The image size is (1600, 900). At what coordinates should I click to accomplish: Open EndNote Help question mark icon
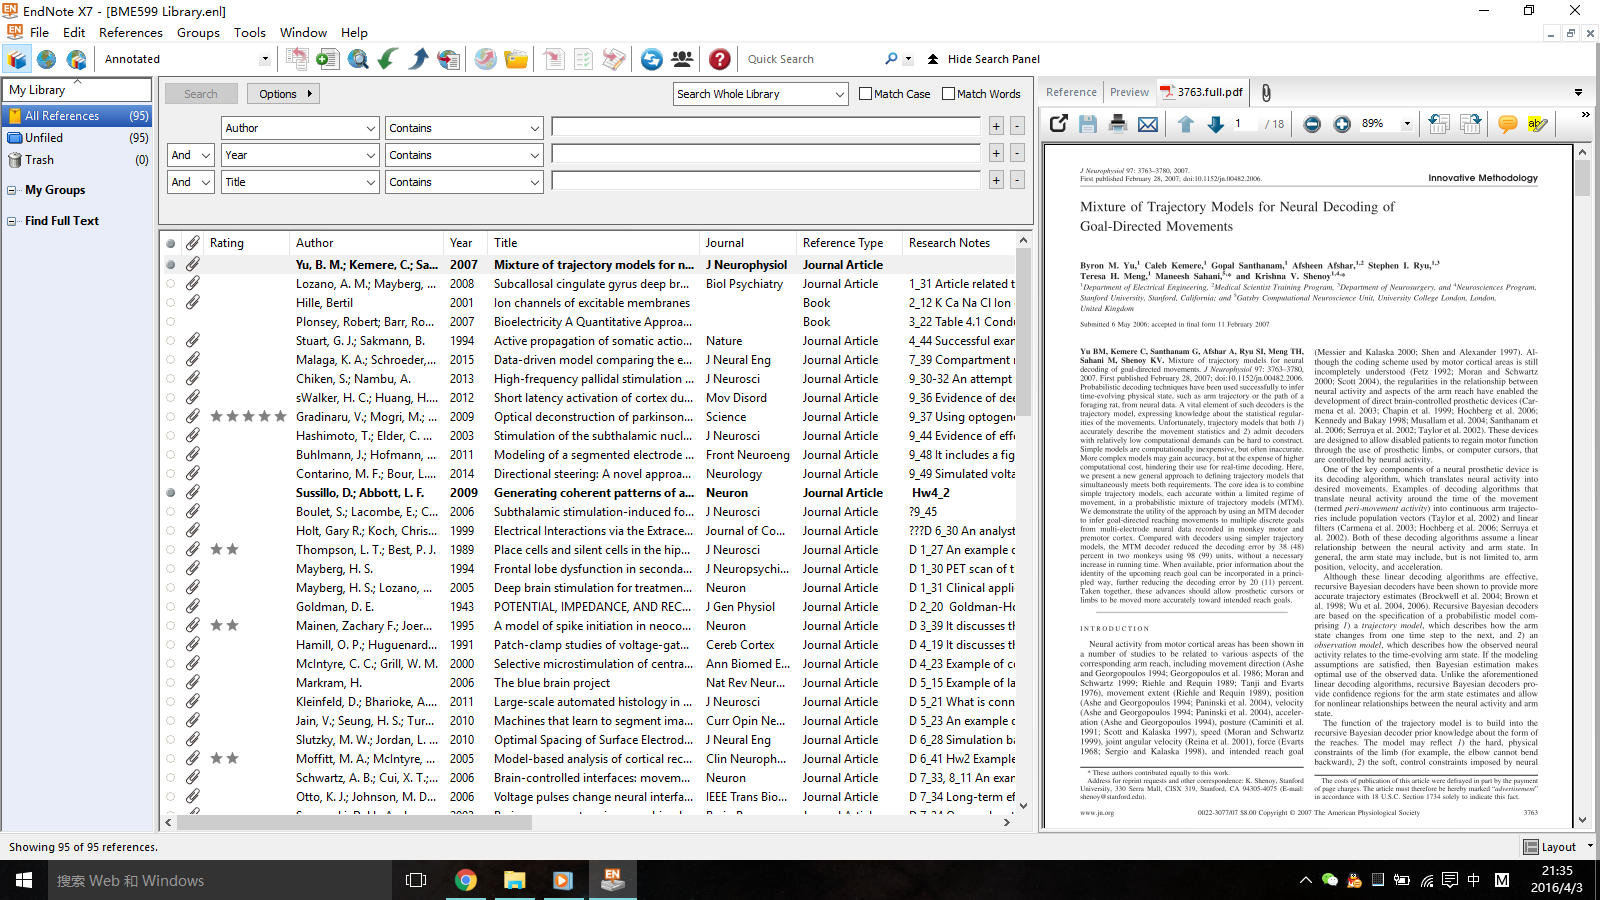[x=719, y=59]
